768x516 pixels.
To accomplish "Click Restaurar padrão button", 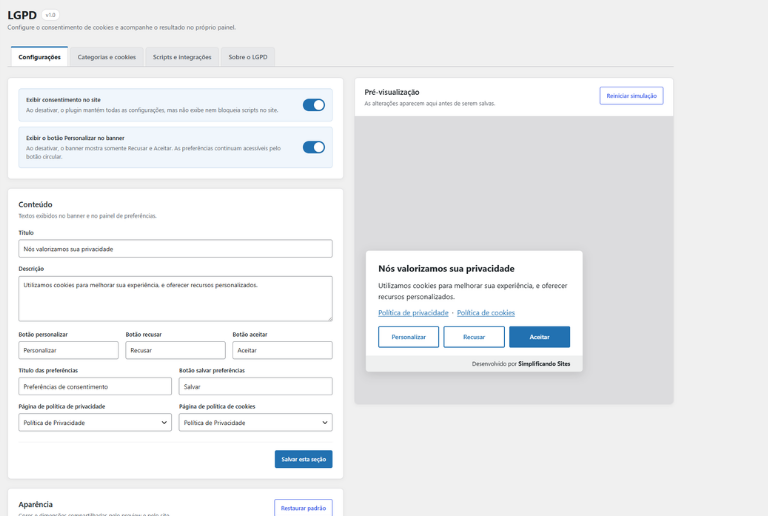I will tap(303, 508).
